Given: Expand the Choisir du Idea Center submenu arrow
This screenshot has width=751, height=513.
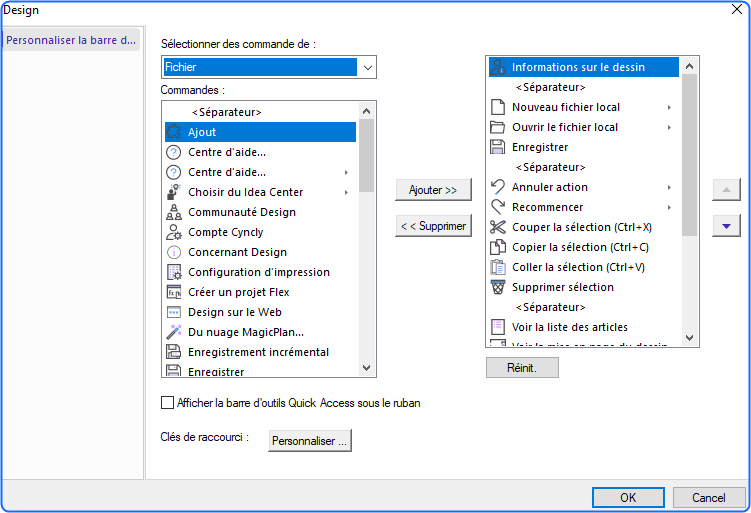Looking at the screenshot, I should pos(346,193).
